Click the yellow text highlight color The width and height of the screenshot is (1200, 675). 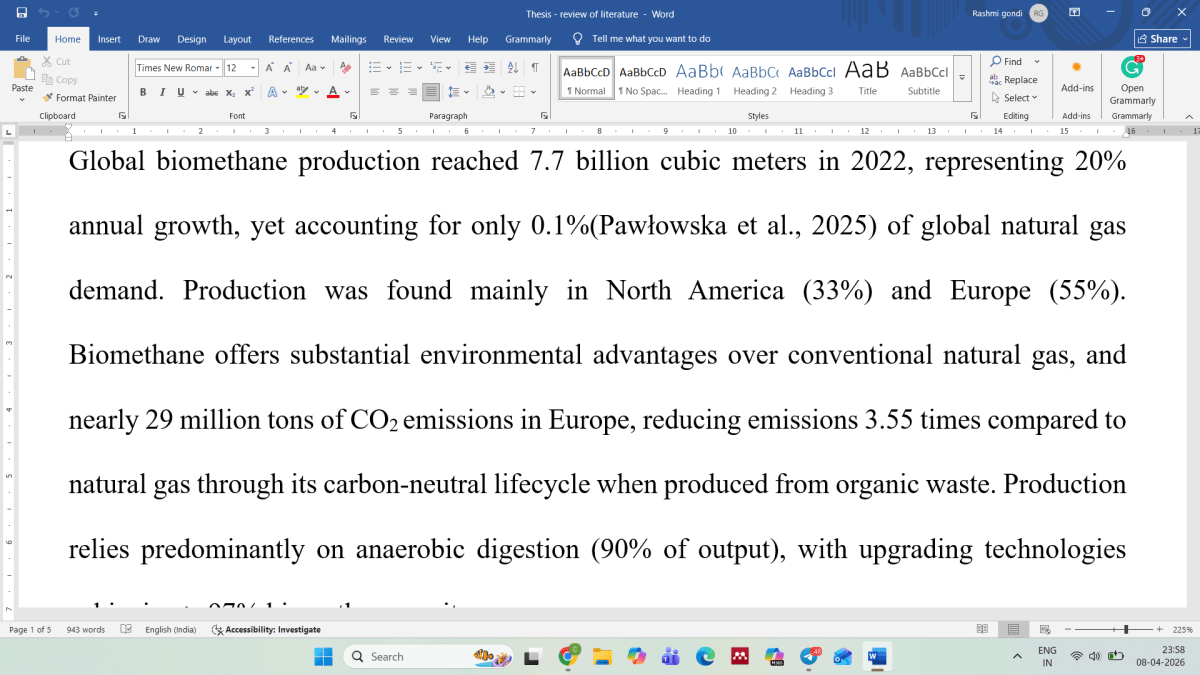click(x=300, y=92)
